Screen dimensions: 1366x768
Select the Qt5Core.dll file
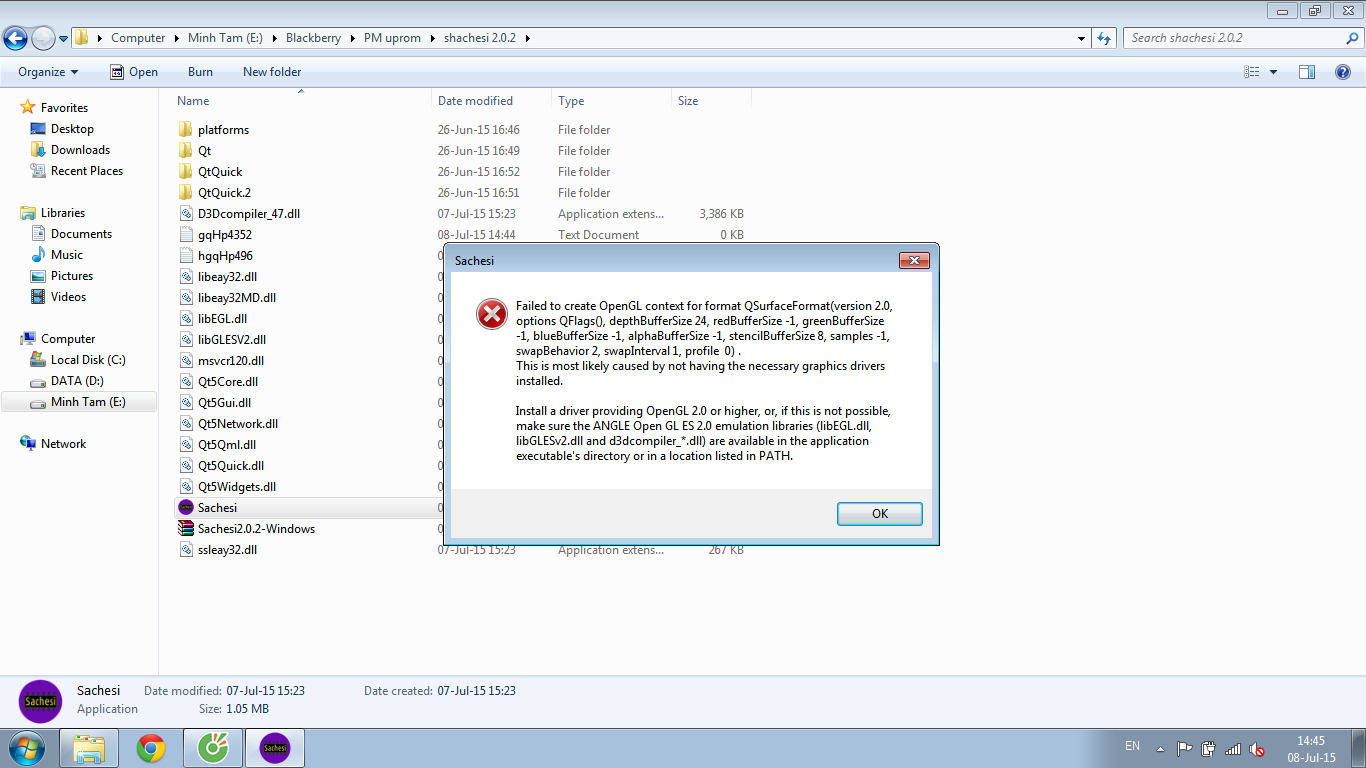tap(228, 382)
